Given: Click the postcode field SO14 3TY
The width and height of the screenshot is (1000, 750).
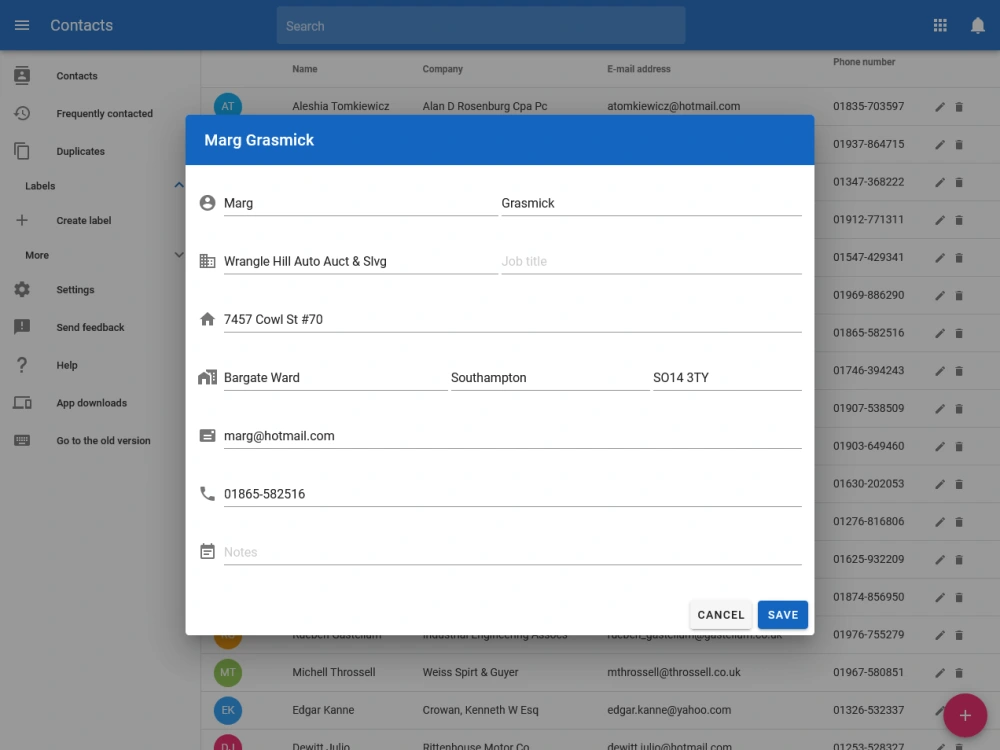Looking at the screenshot, I should coord(727,378).
